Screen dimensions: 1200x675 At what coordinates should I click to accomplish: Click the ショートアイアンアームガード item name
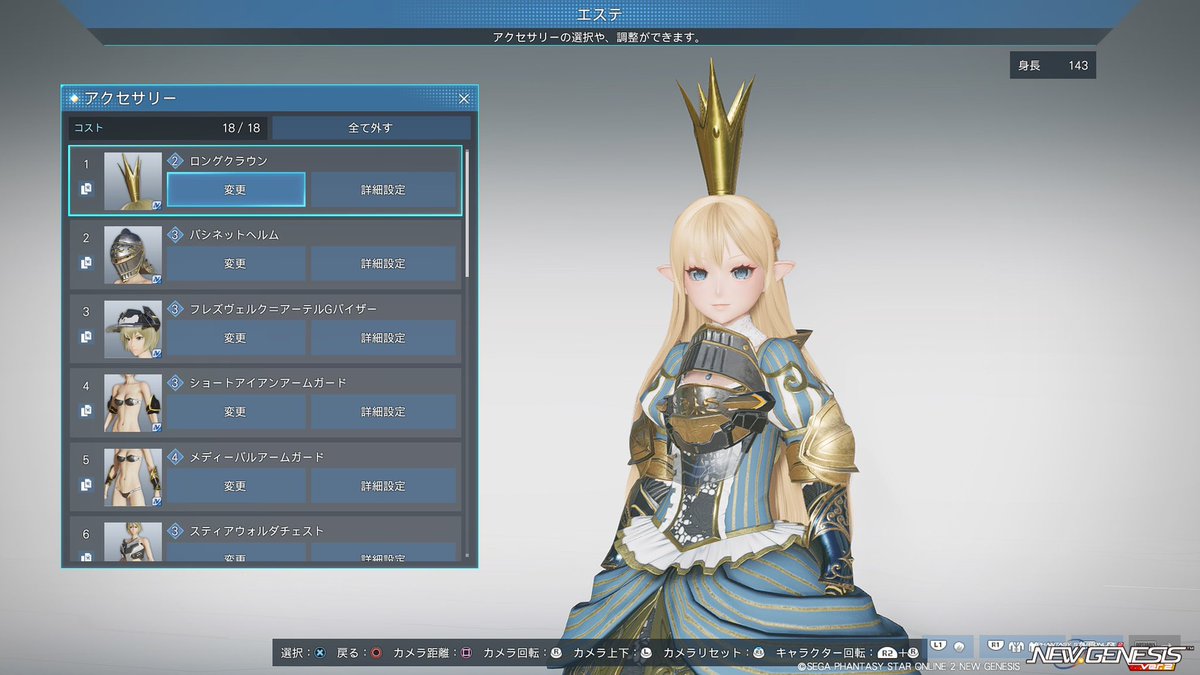pos(268,382)
